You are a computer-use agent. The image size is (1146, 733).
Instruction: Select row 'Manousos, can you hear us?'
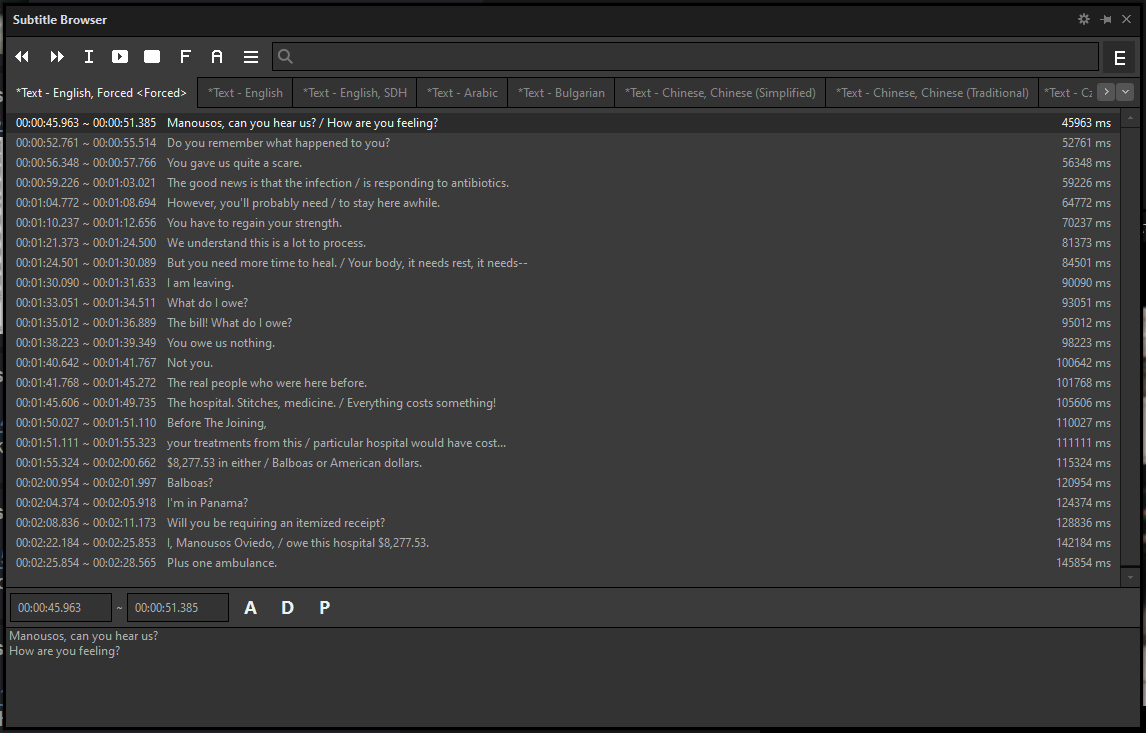(x=563, y=123)
